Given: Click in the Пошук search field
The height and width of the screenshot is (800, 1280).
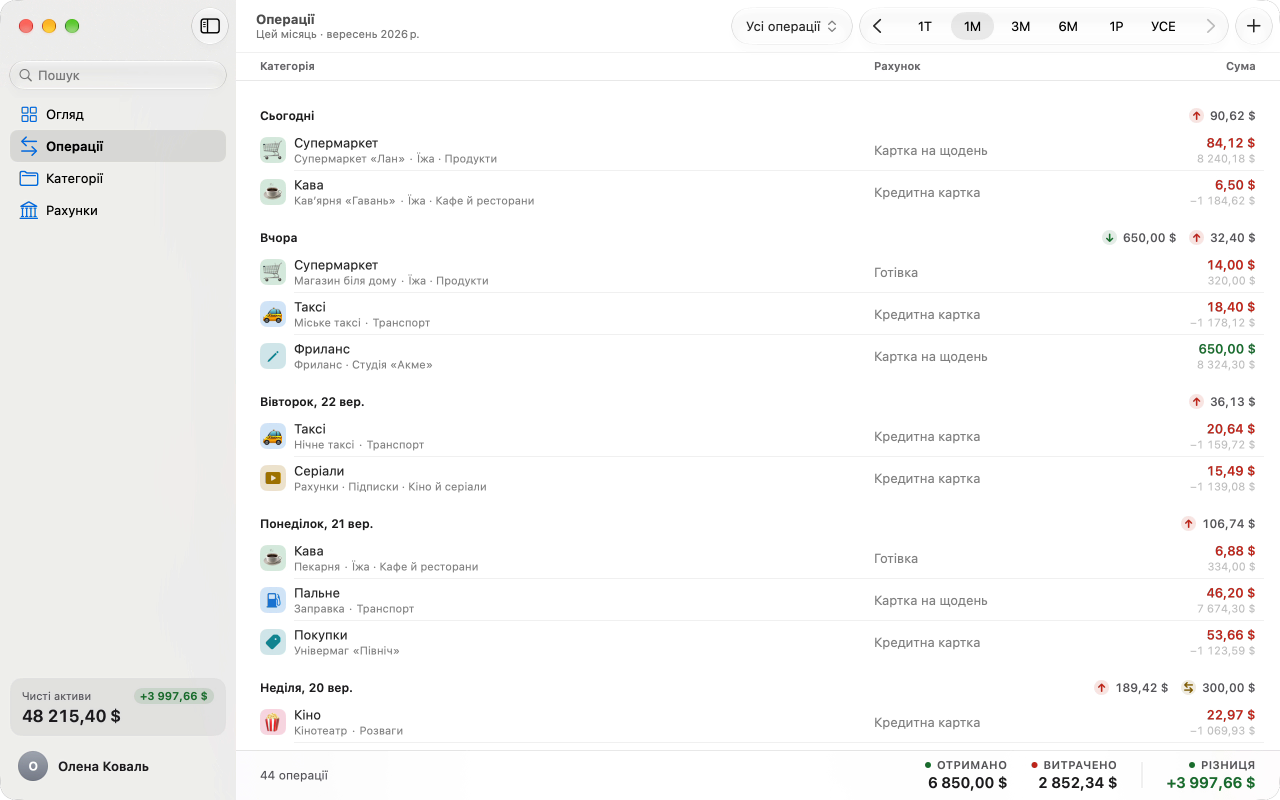Looking at the screenshot, I should pos(118,75).
